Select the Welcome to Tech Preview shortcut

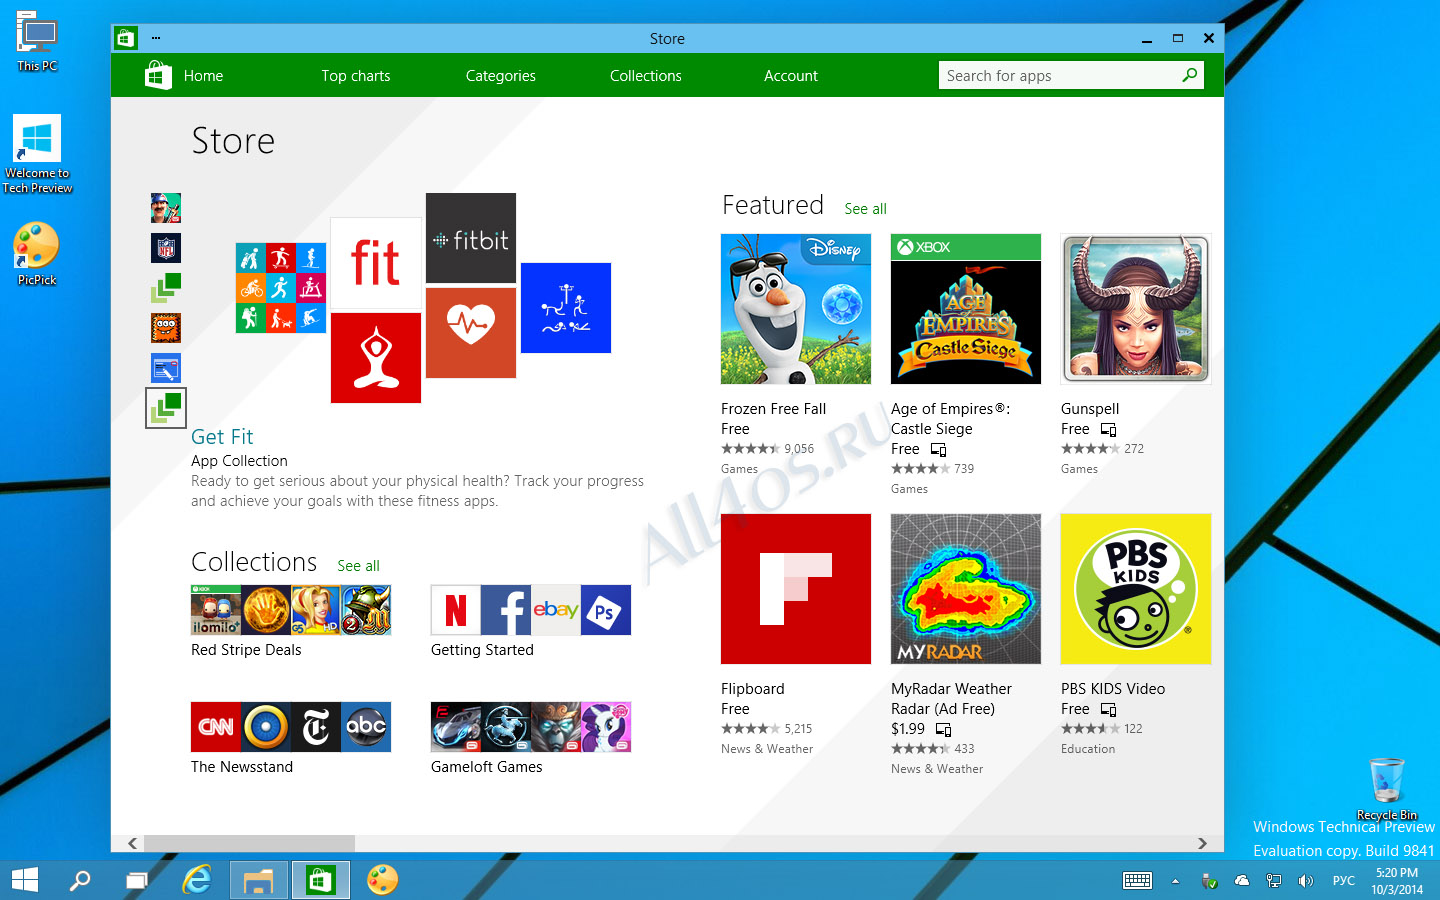[37, 154]
